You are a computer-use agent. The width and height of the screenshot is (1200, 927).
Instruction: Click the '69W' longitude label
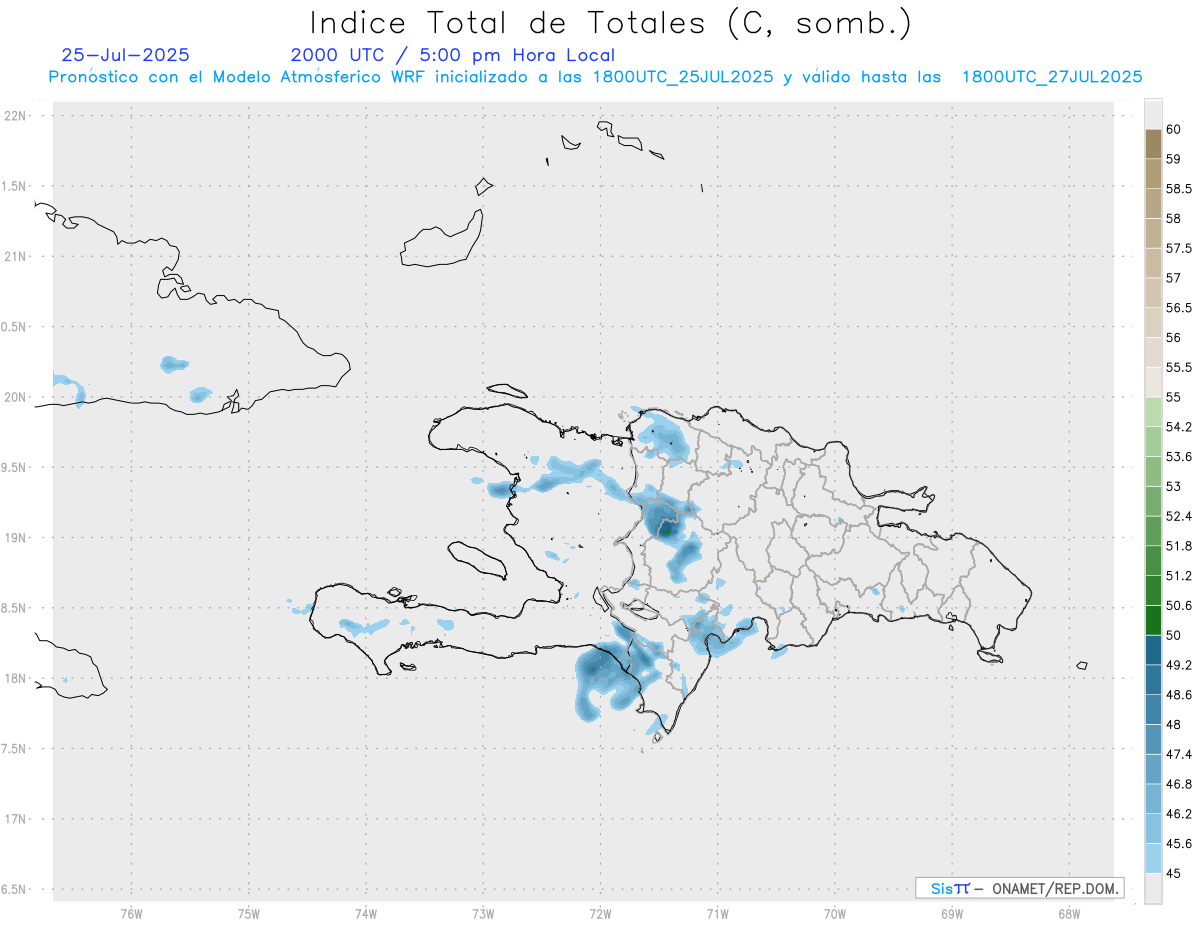(x=952, y=914)
